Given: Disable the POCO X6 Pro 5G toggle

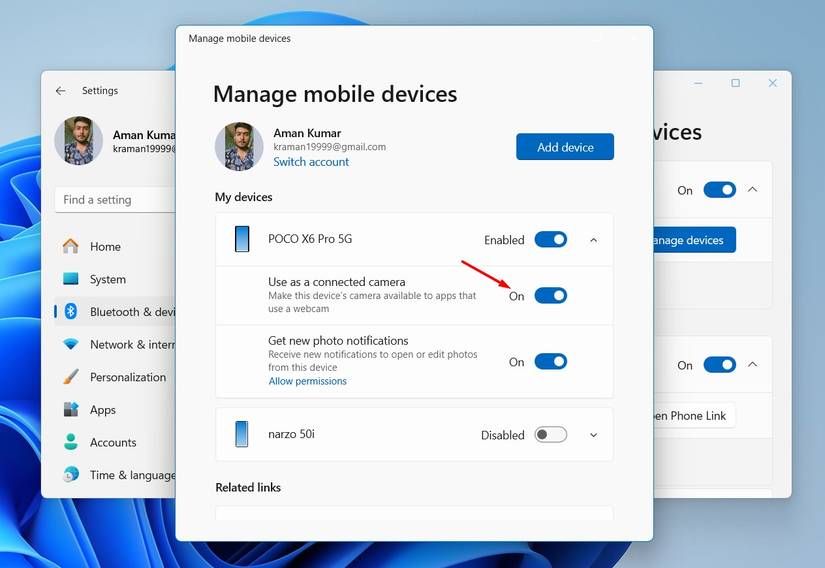Looking at the screenshot, I should click(x=550, y=240).
